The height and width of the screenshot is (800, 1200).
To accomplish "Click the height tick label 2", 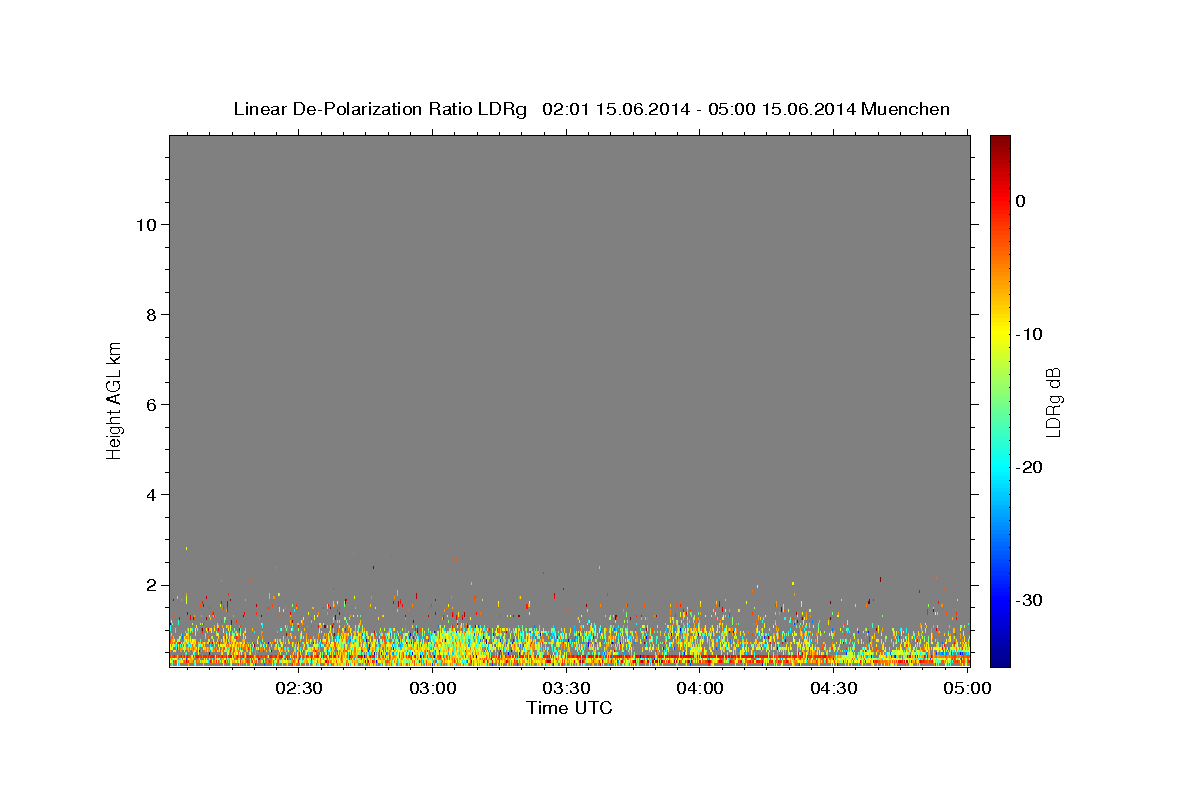I will pyautogui.click(x=149, y=584).
